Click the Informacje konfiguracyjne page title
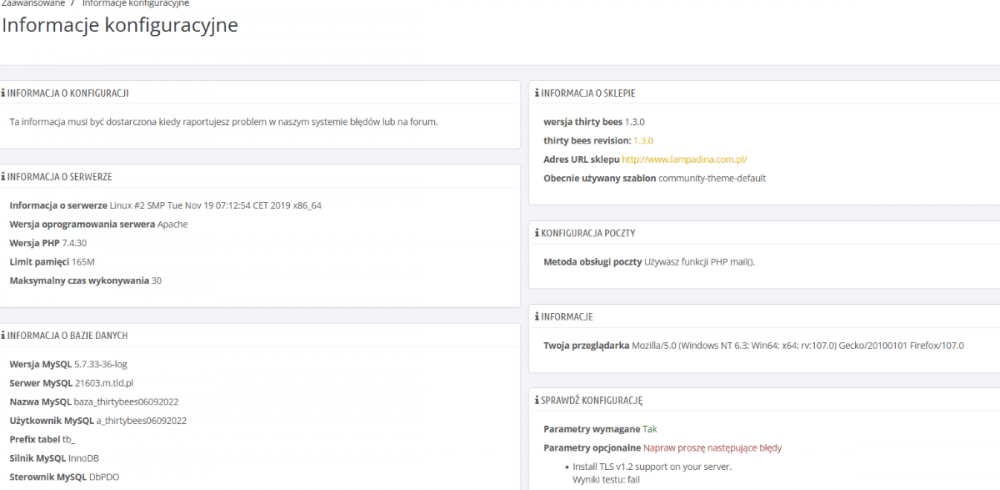 (x=120, y=26)
